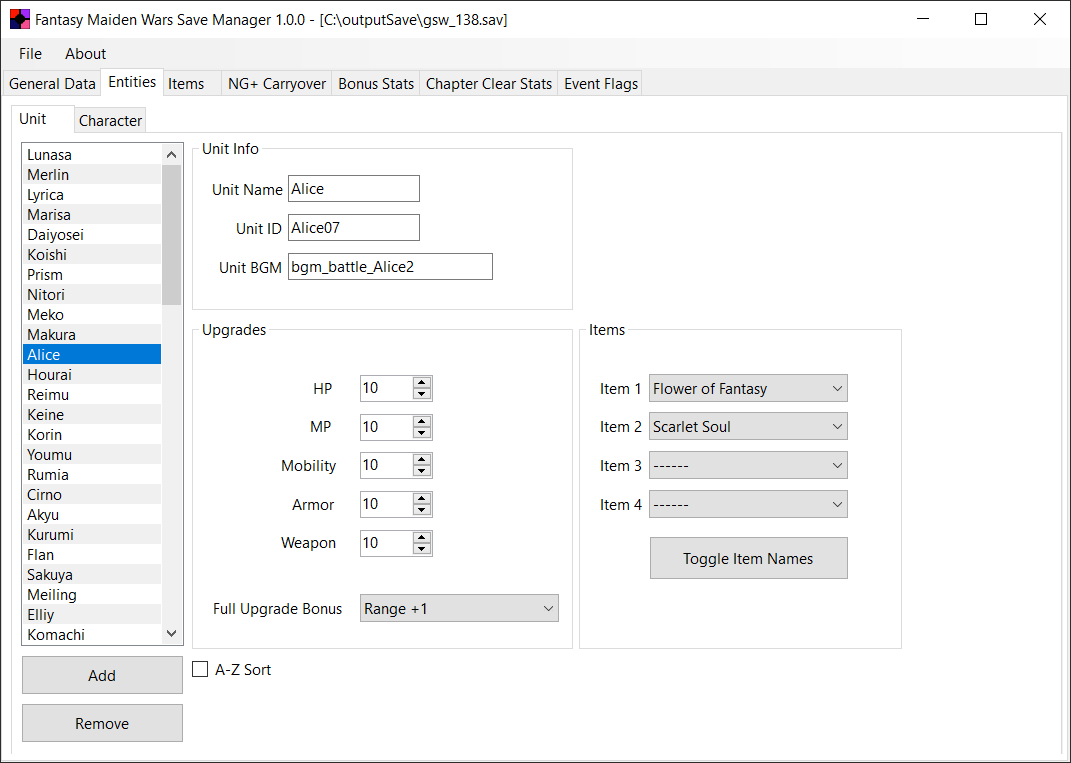The width and height of the screenshot is (1071, 763).
Task: Increase the Mobility upgrade value
Action: coord(422,460)
